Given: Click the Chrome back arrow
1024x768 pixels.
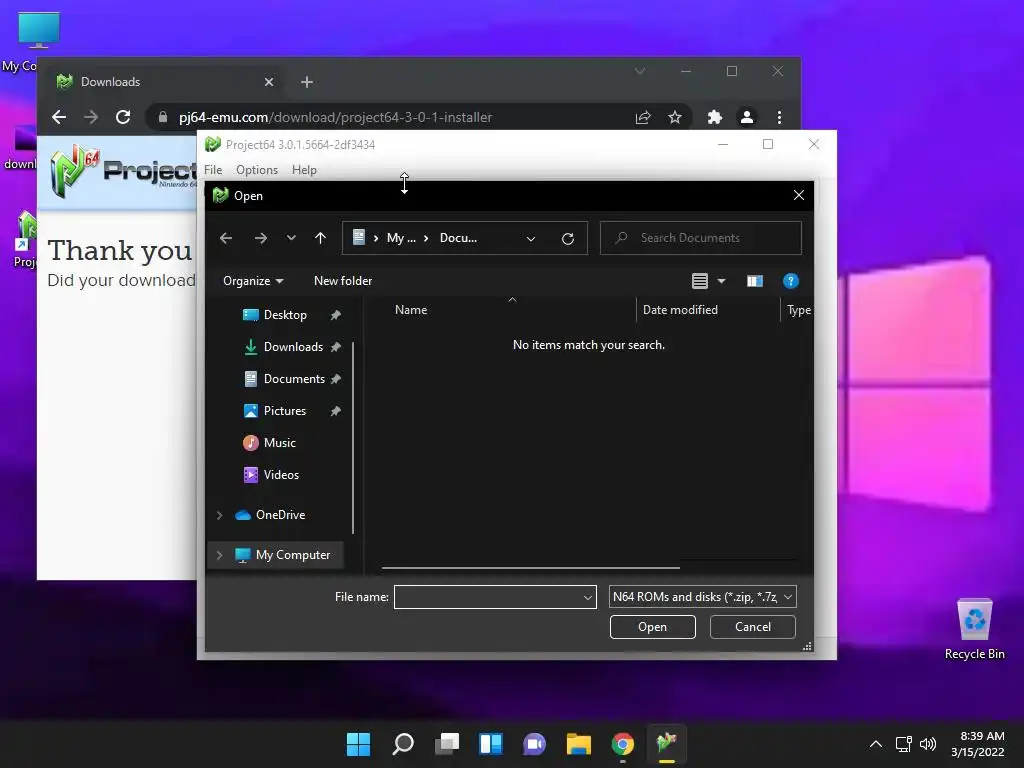Looking at the screenshot, I should click(59, 117).
